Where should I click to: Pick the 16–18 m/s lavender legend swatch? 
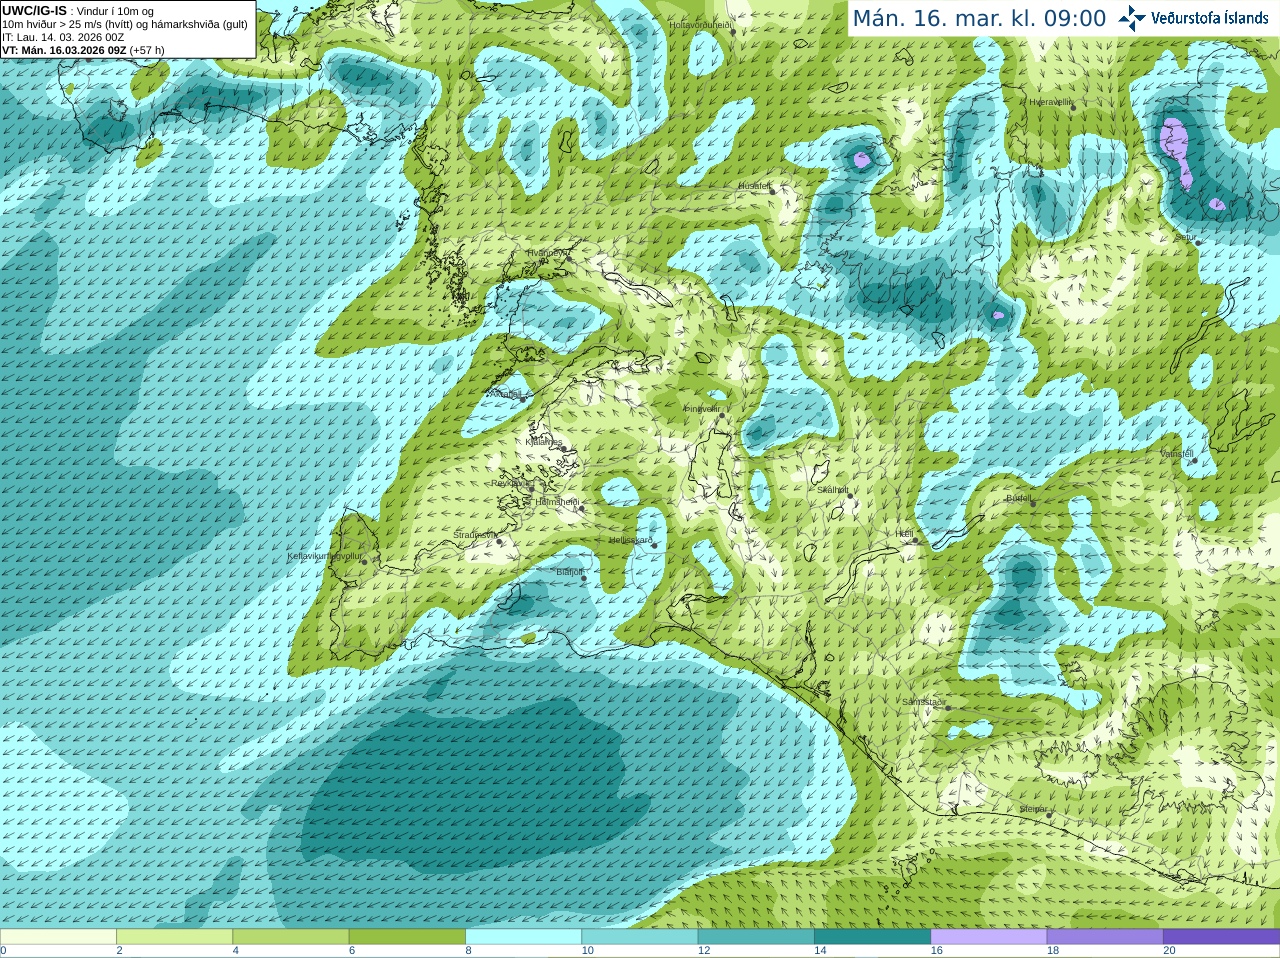coord(988,937)
